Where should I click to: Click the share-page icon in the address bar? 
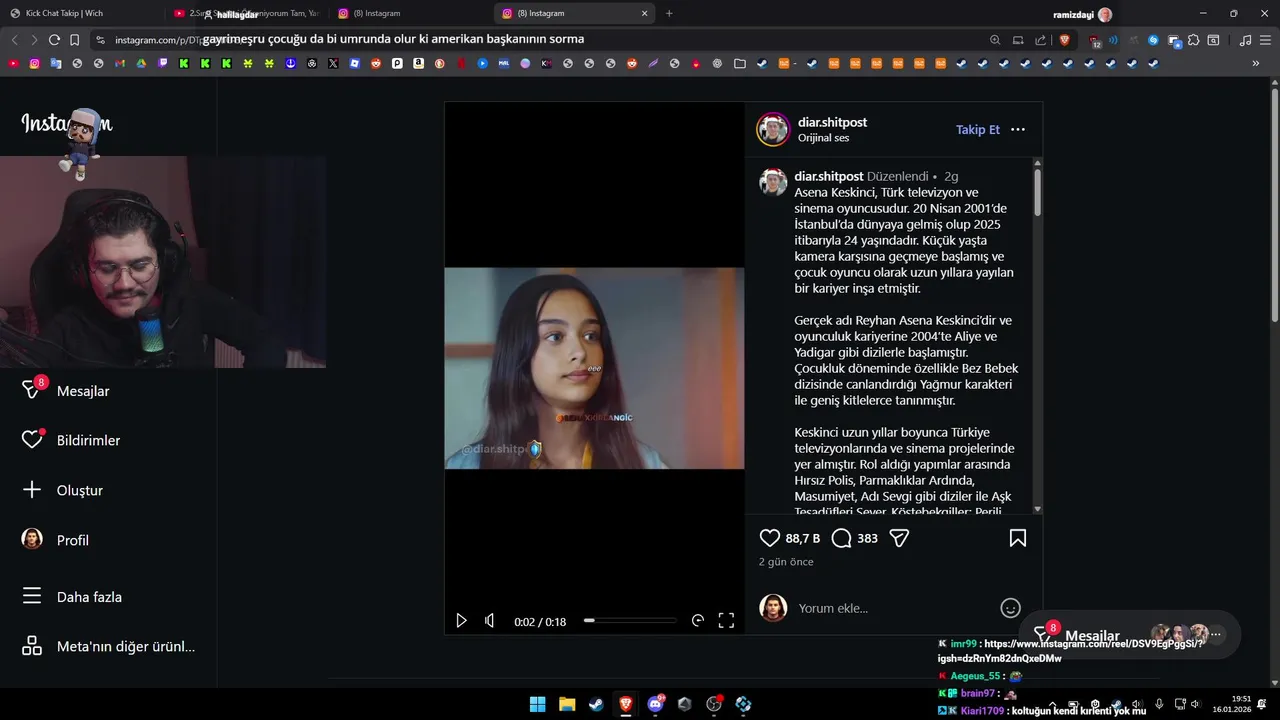(1041, 40)
